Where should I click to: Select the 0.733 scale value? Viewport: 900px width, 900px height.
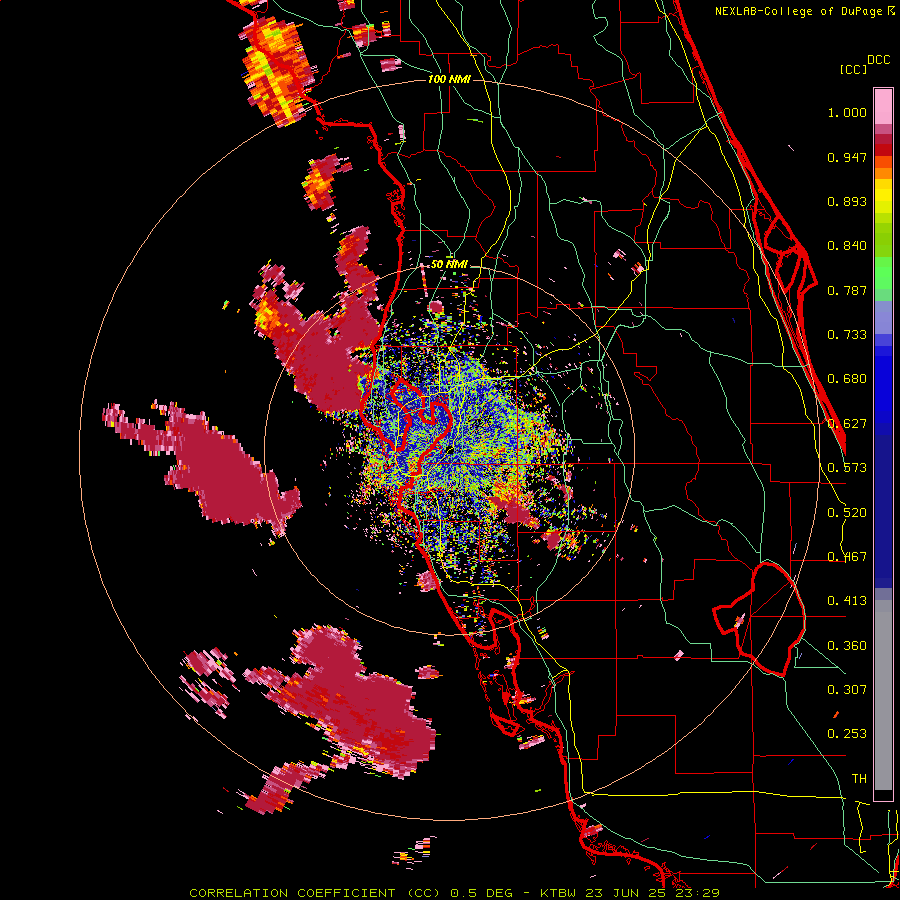click(847, 335)
